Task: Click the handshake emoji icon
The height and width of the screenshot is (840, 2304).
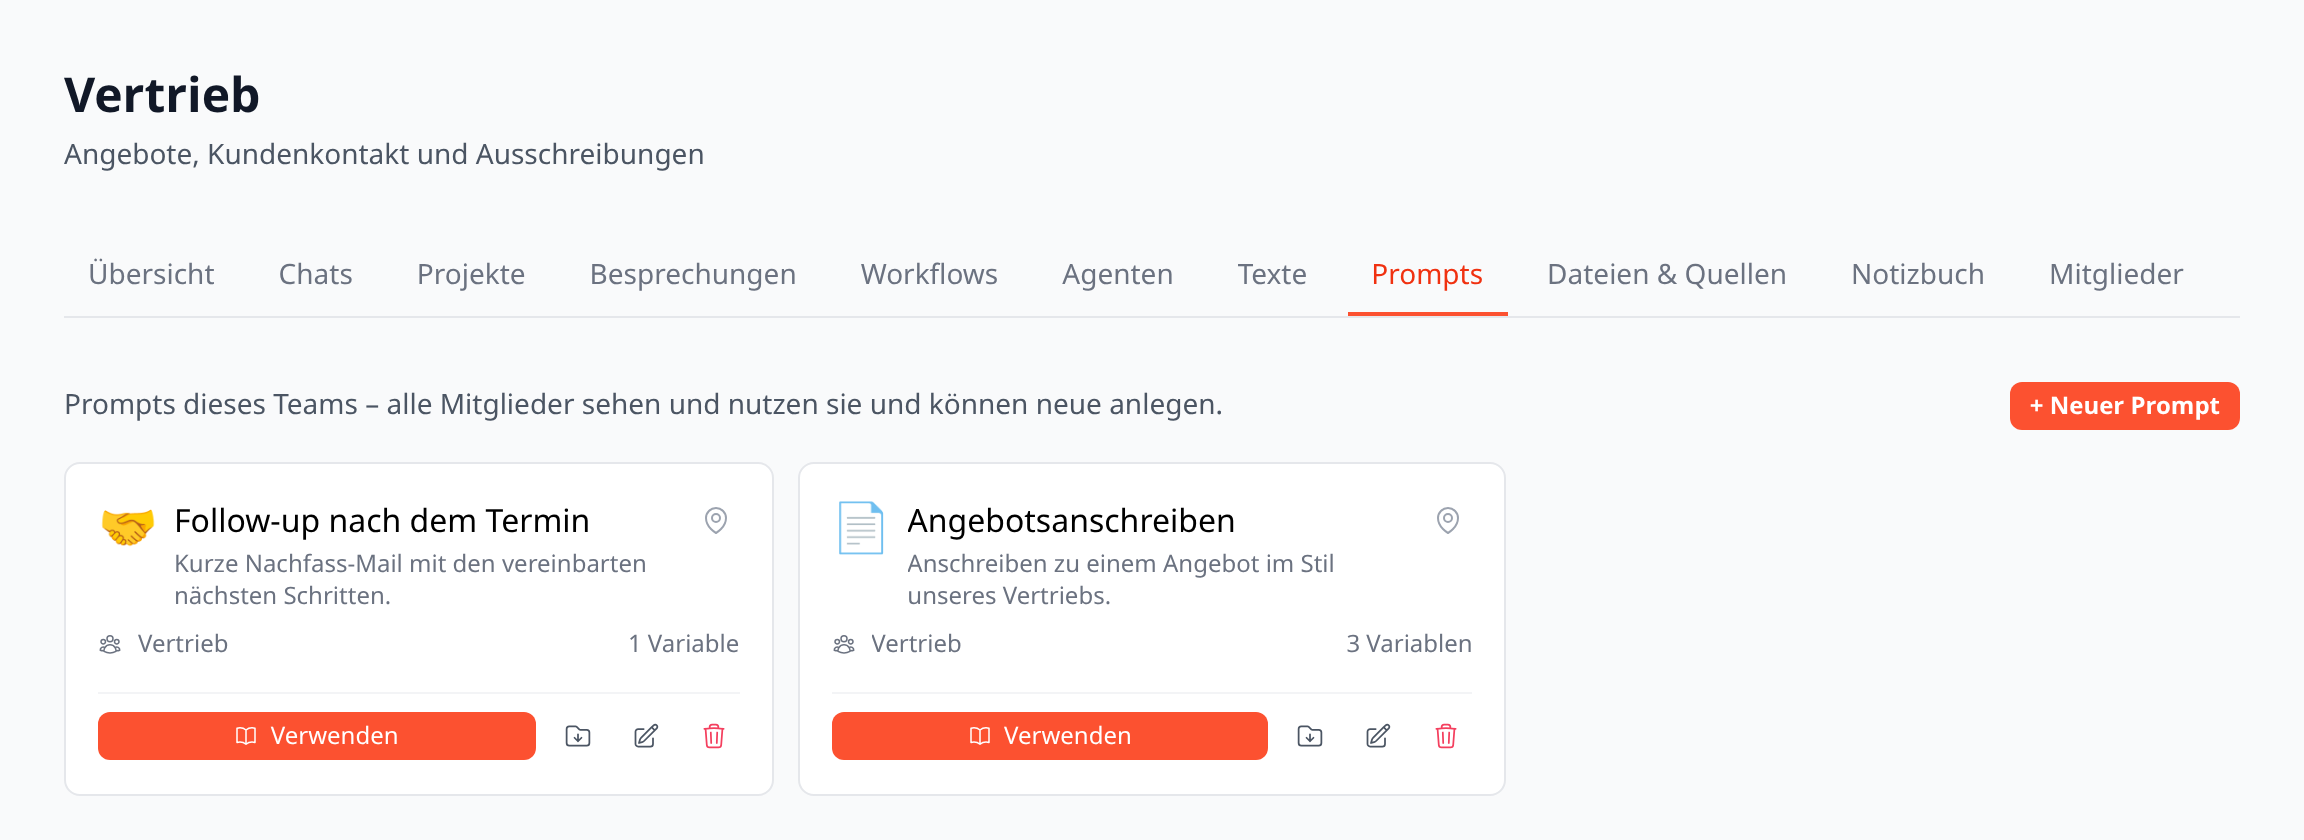Action: 128,526
